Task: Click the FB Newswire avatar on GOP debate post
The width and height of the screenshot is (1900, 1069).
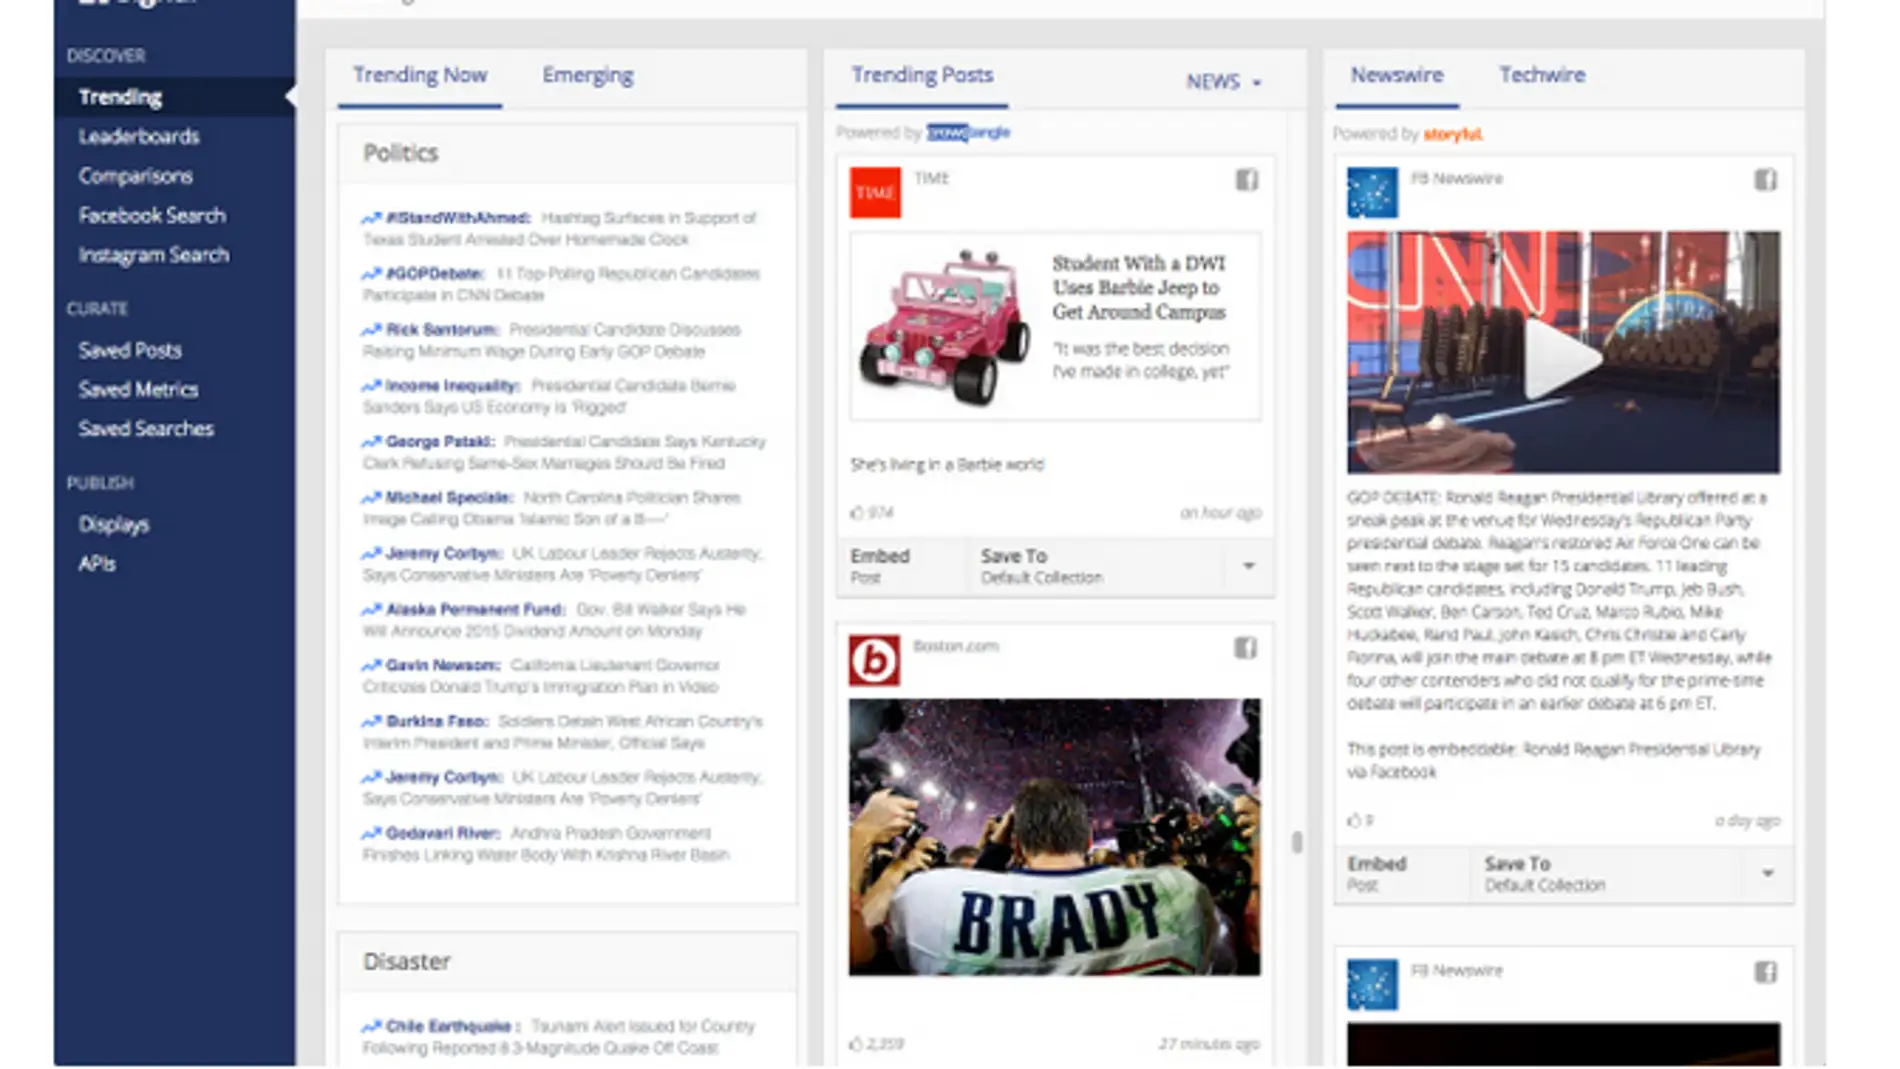Action: [x=1372, y=193]
